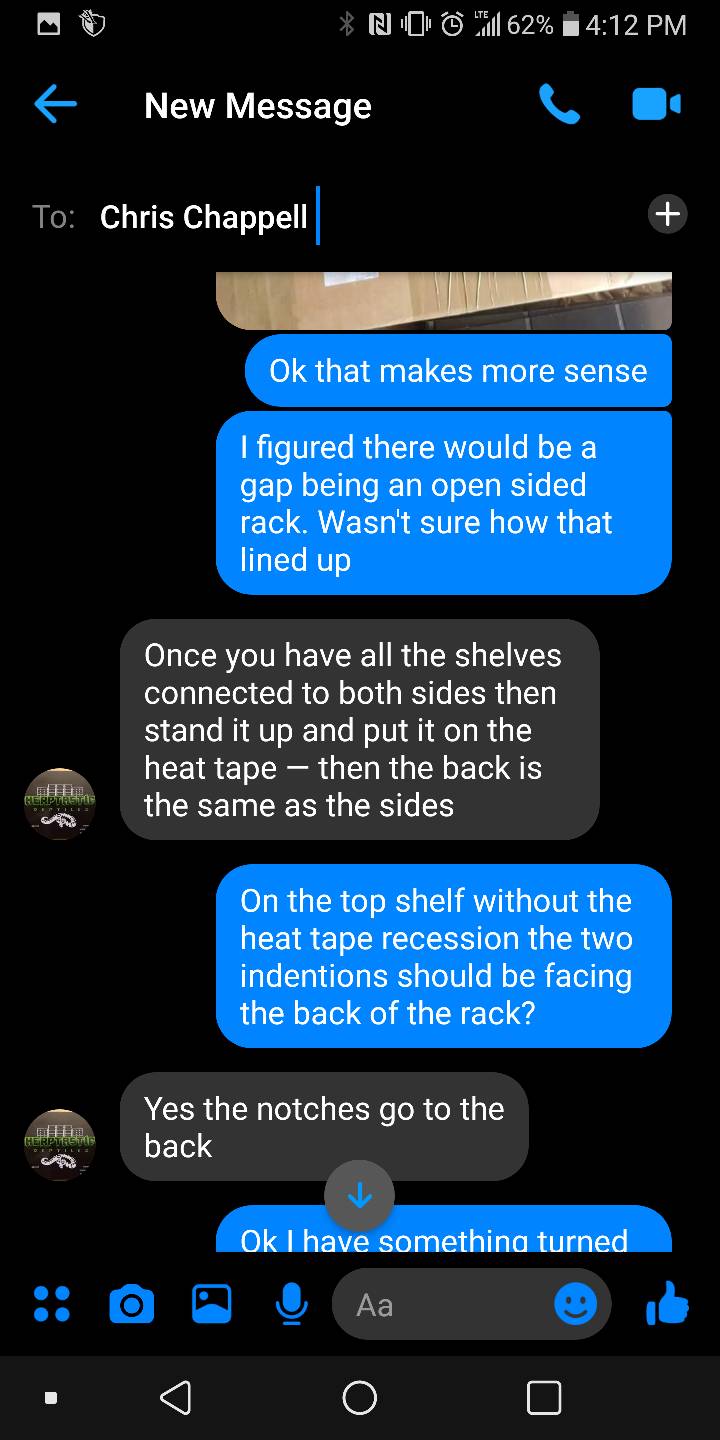
Task: Open the photo gallery picker
Action: click(x=211, y=1304)
